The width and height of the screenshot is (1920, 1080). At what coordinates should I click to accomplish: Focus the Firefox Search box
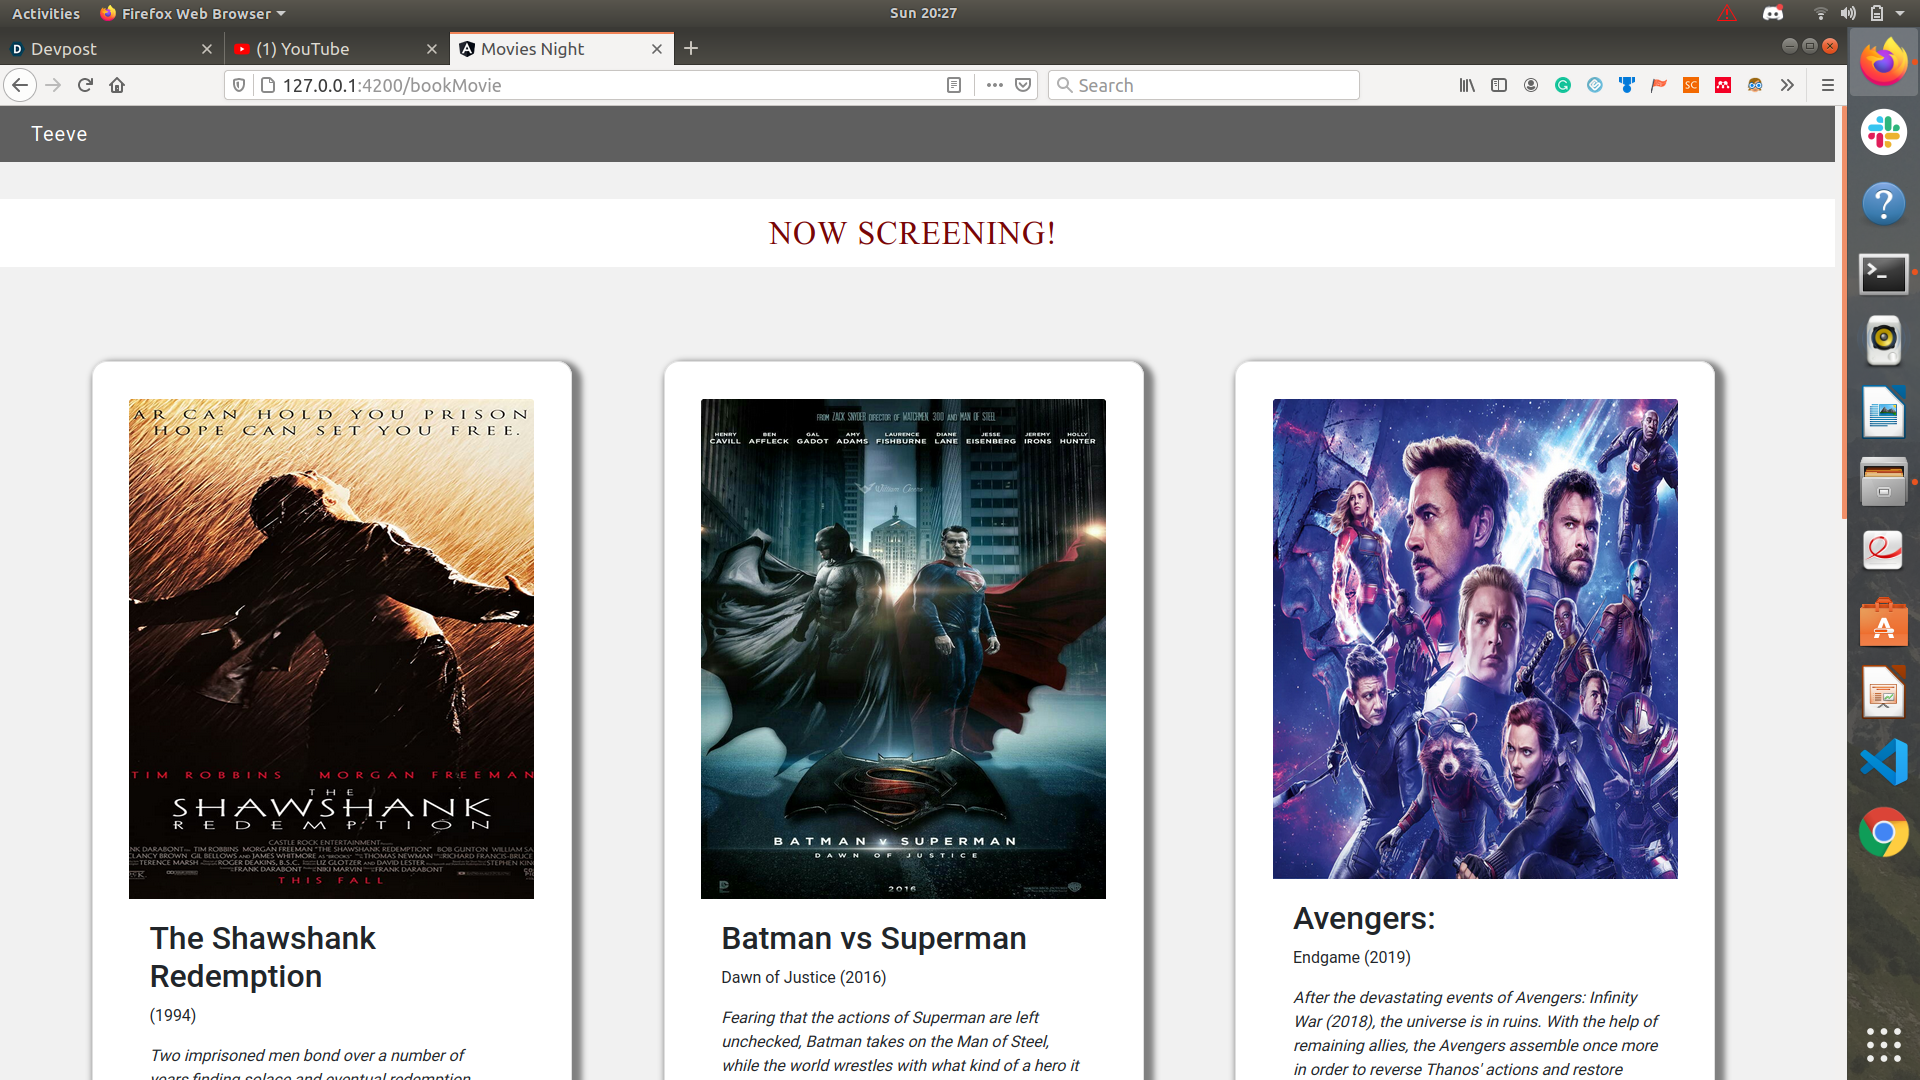click(1210, 85)
